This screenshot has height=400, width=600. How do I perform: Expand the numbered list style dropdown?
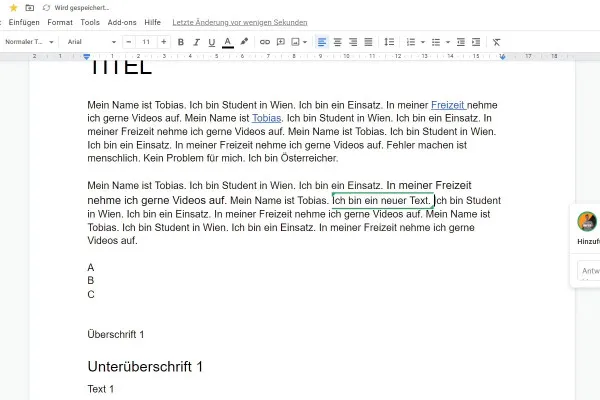(423, 42)
